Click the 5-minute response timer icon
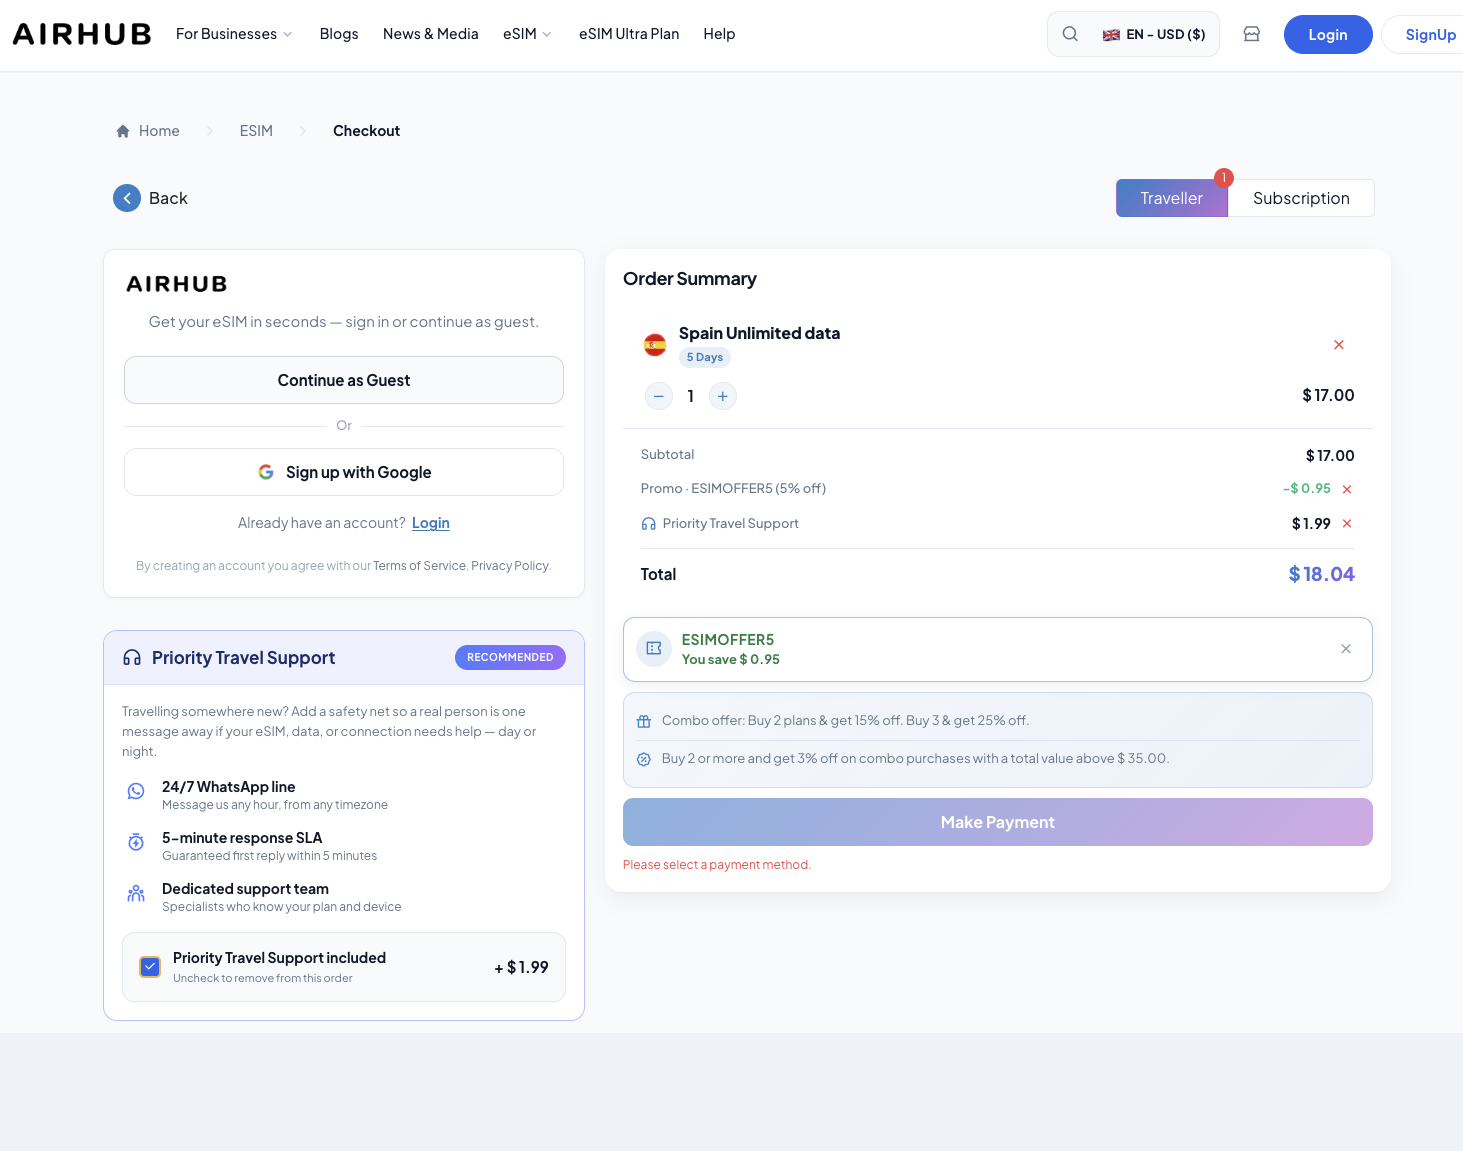The width and height of the screenshot is (1463, 1151). 136,842
